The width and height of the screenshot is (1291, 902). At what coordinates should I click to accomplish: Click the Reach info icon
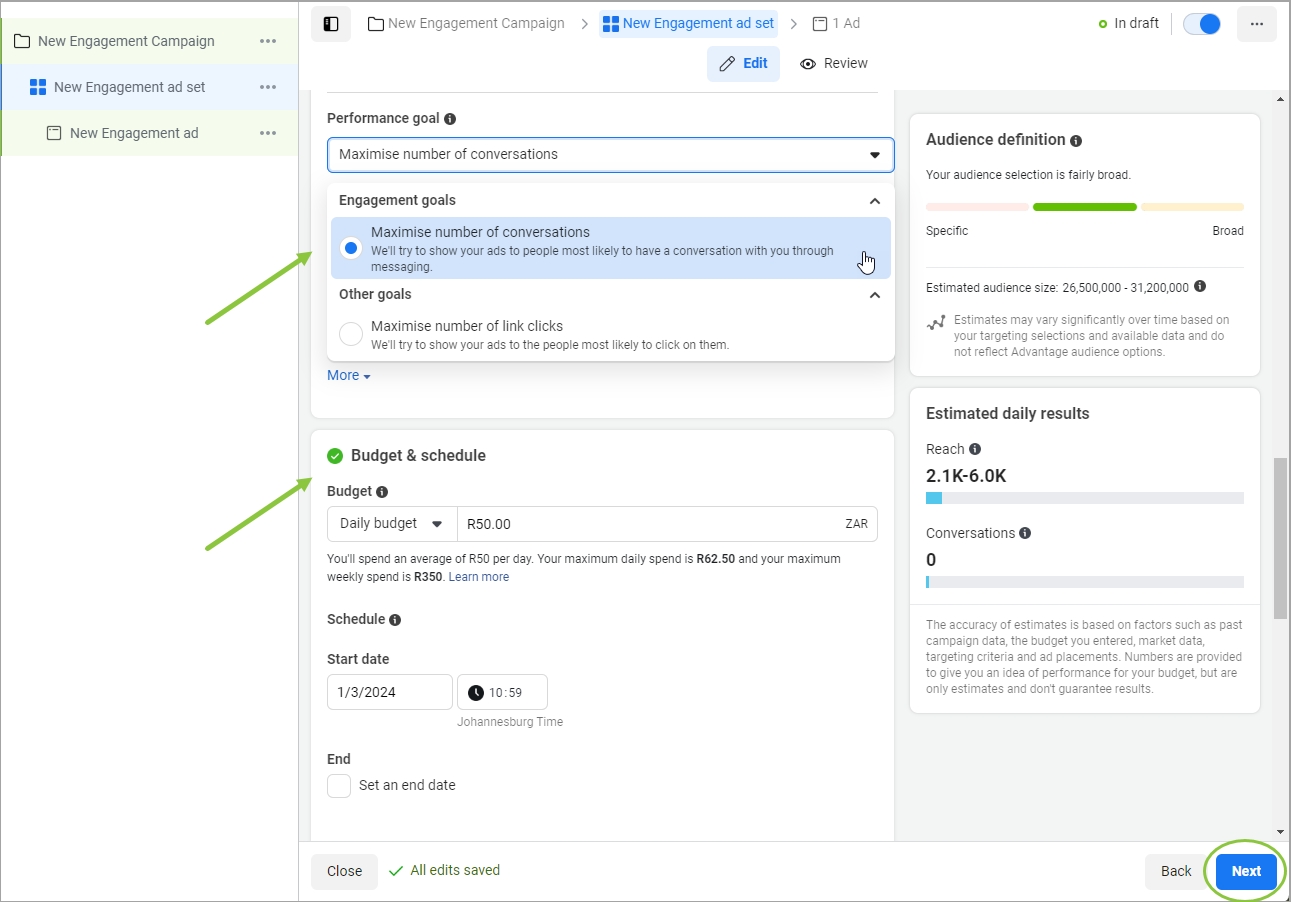pyautogui.click(x=975, y=449)
